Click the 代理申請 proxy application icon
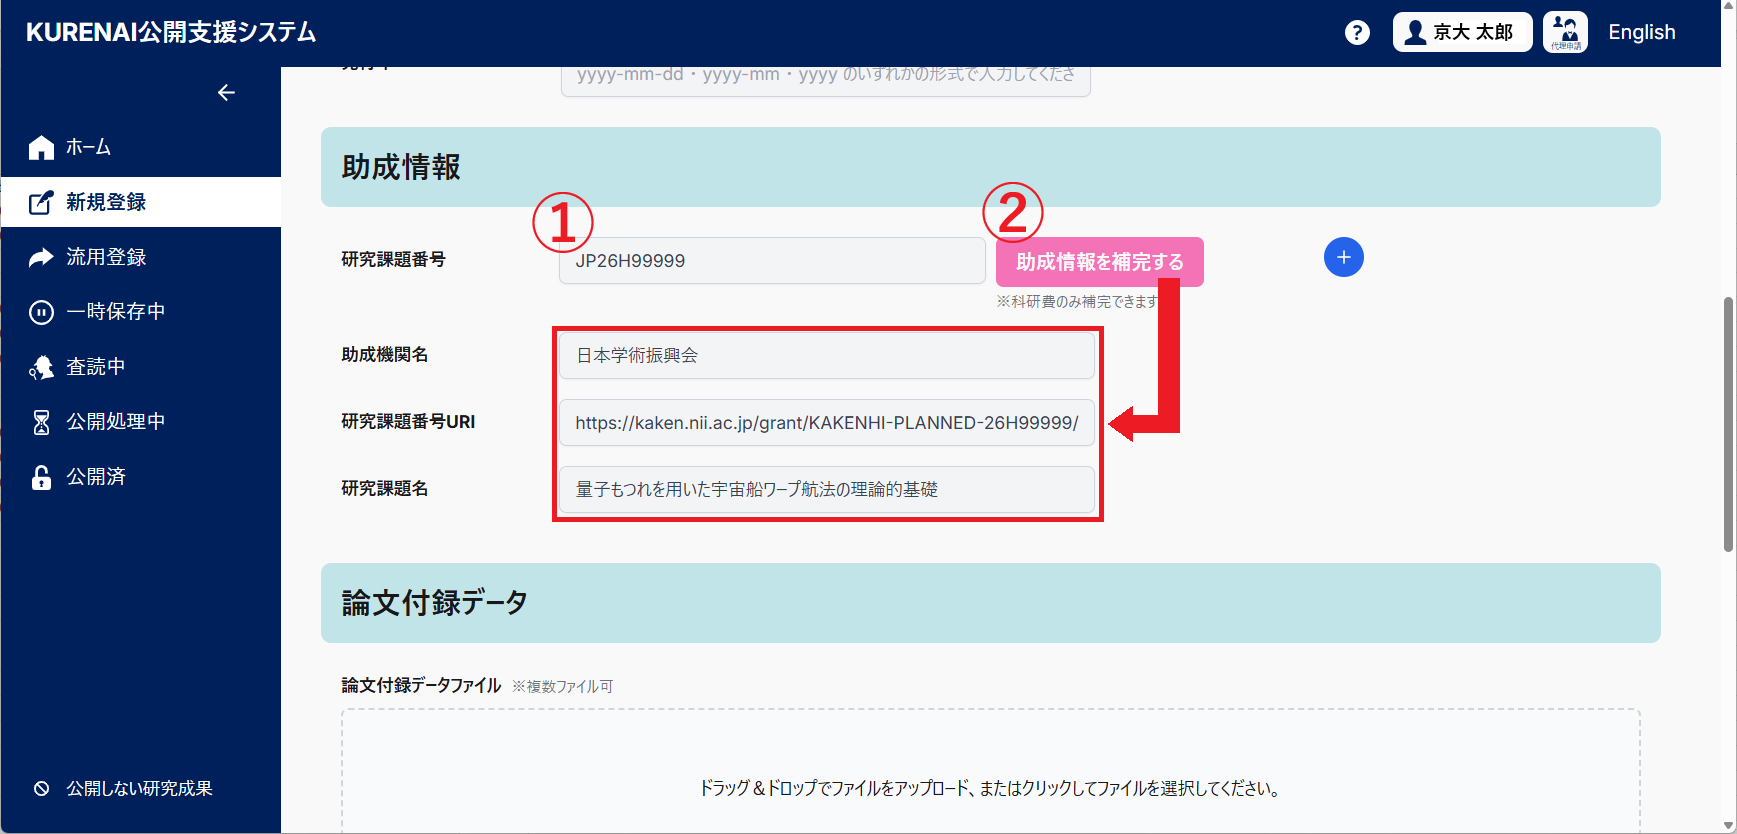 tap(1565, 32)
